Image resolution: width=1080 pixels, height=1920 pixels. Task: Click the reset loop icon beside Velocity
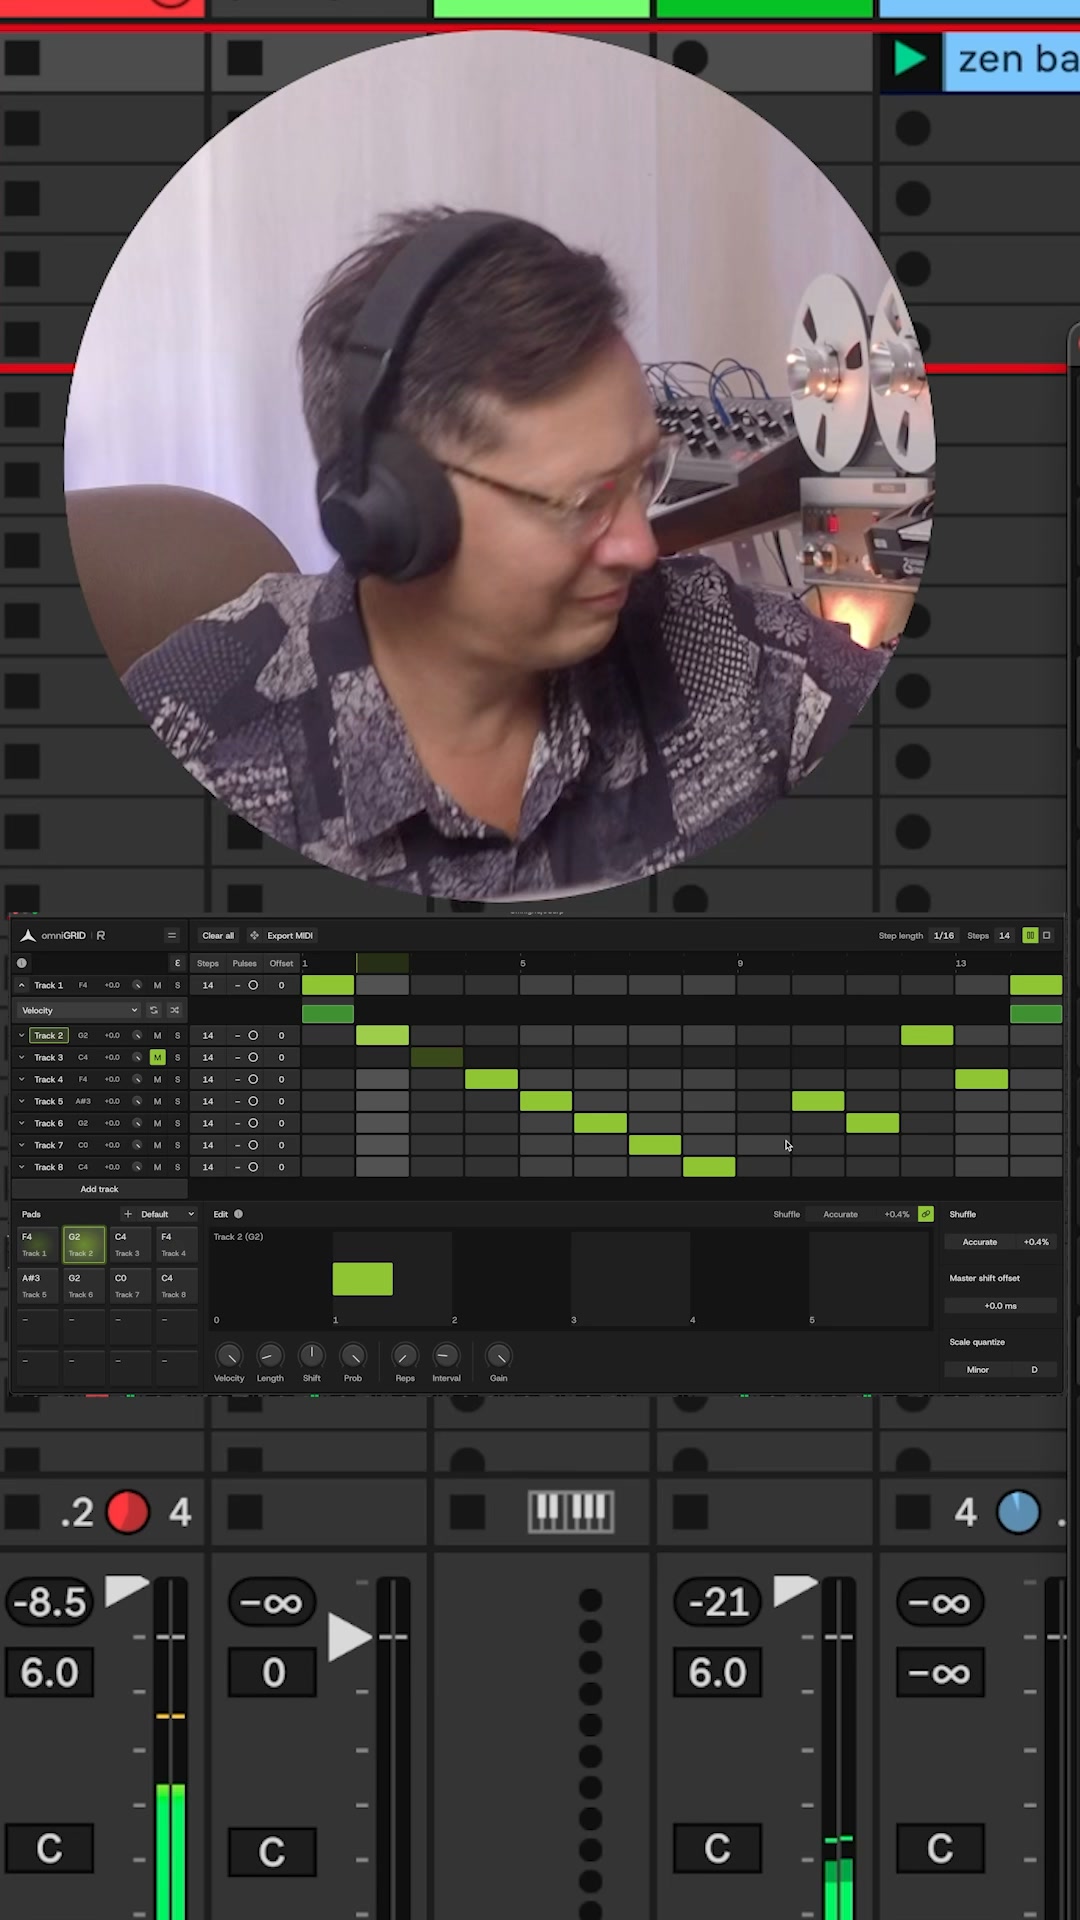point(154,1010)
